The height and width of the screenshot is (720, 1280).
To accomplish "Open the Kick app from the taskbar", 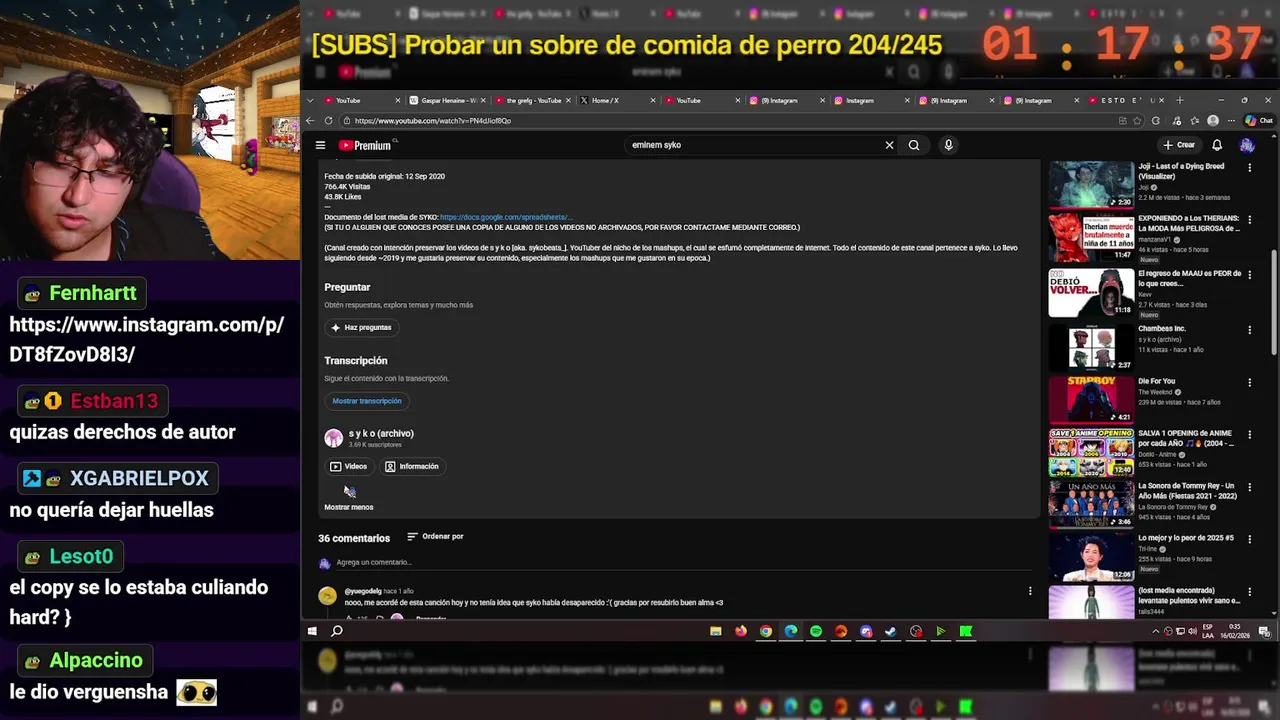I will [966, 631].
